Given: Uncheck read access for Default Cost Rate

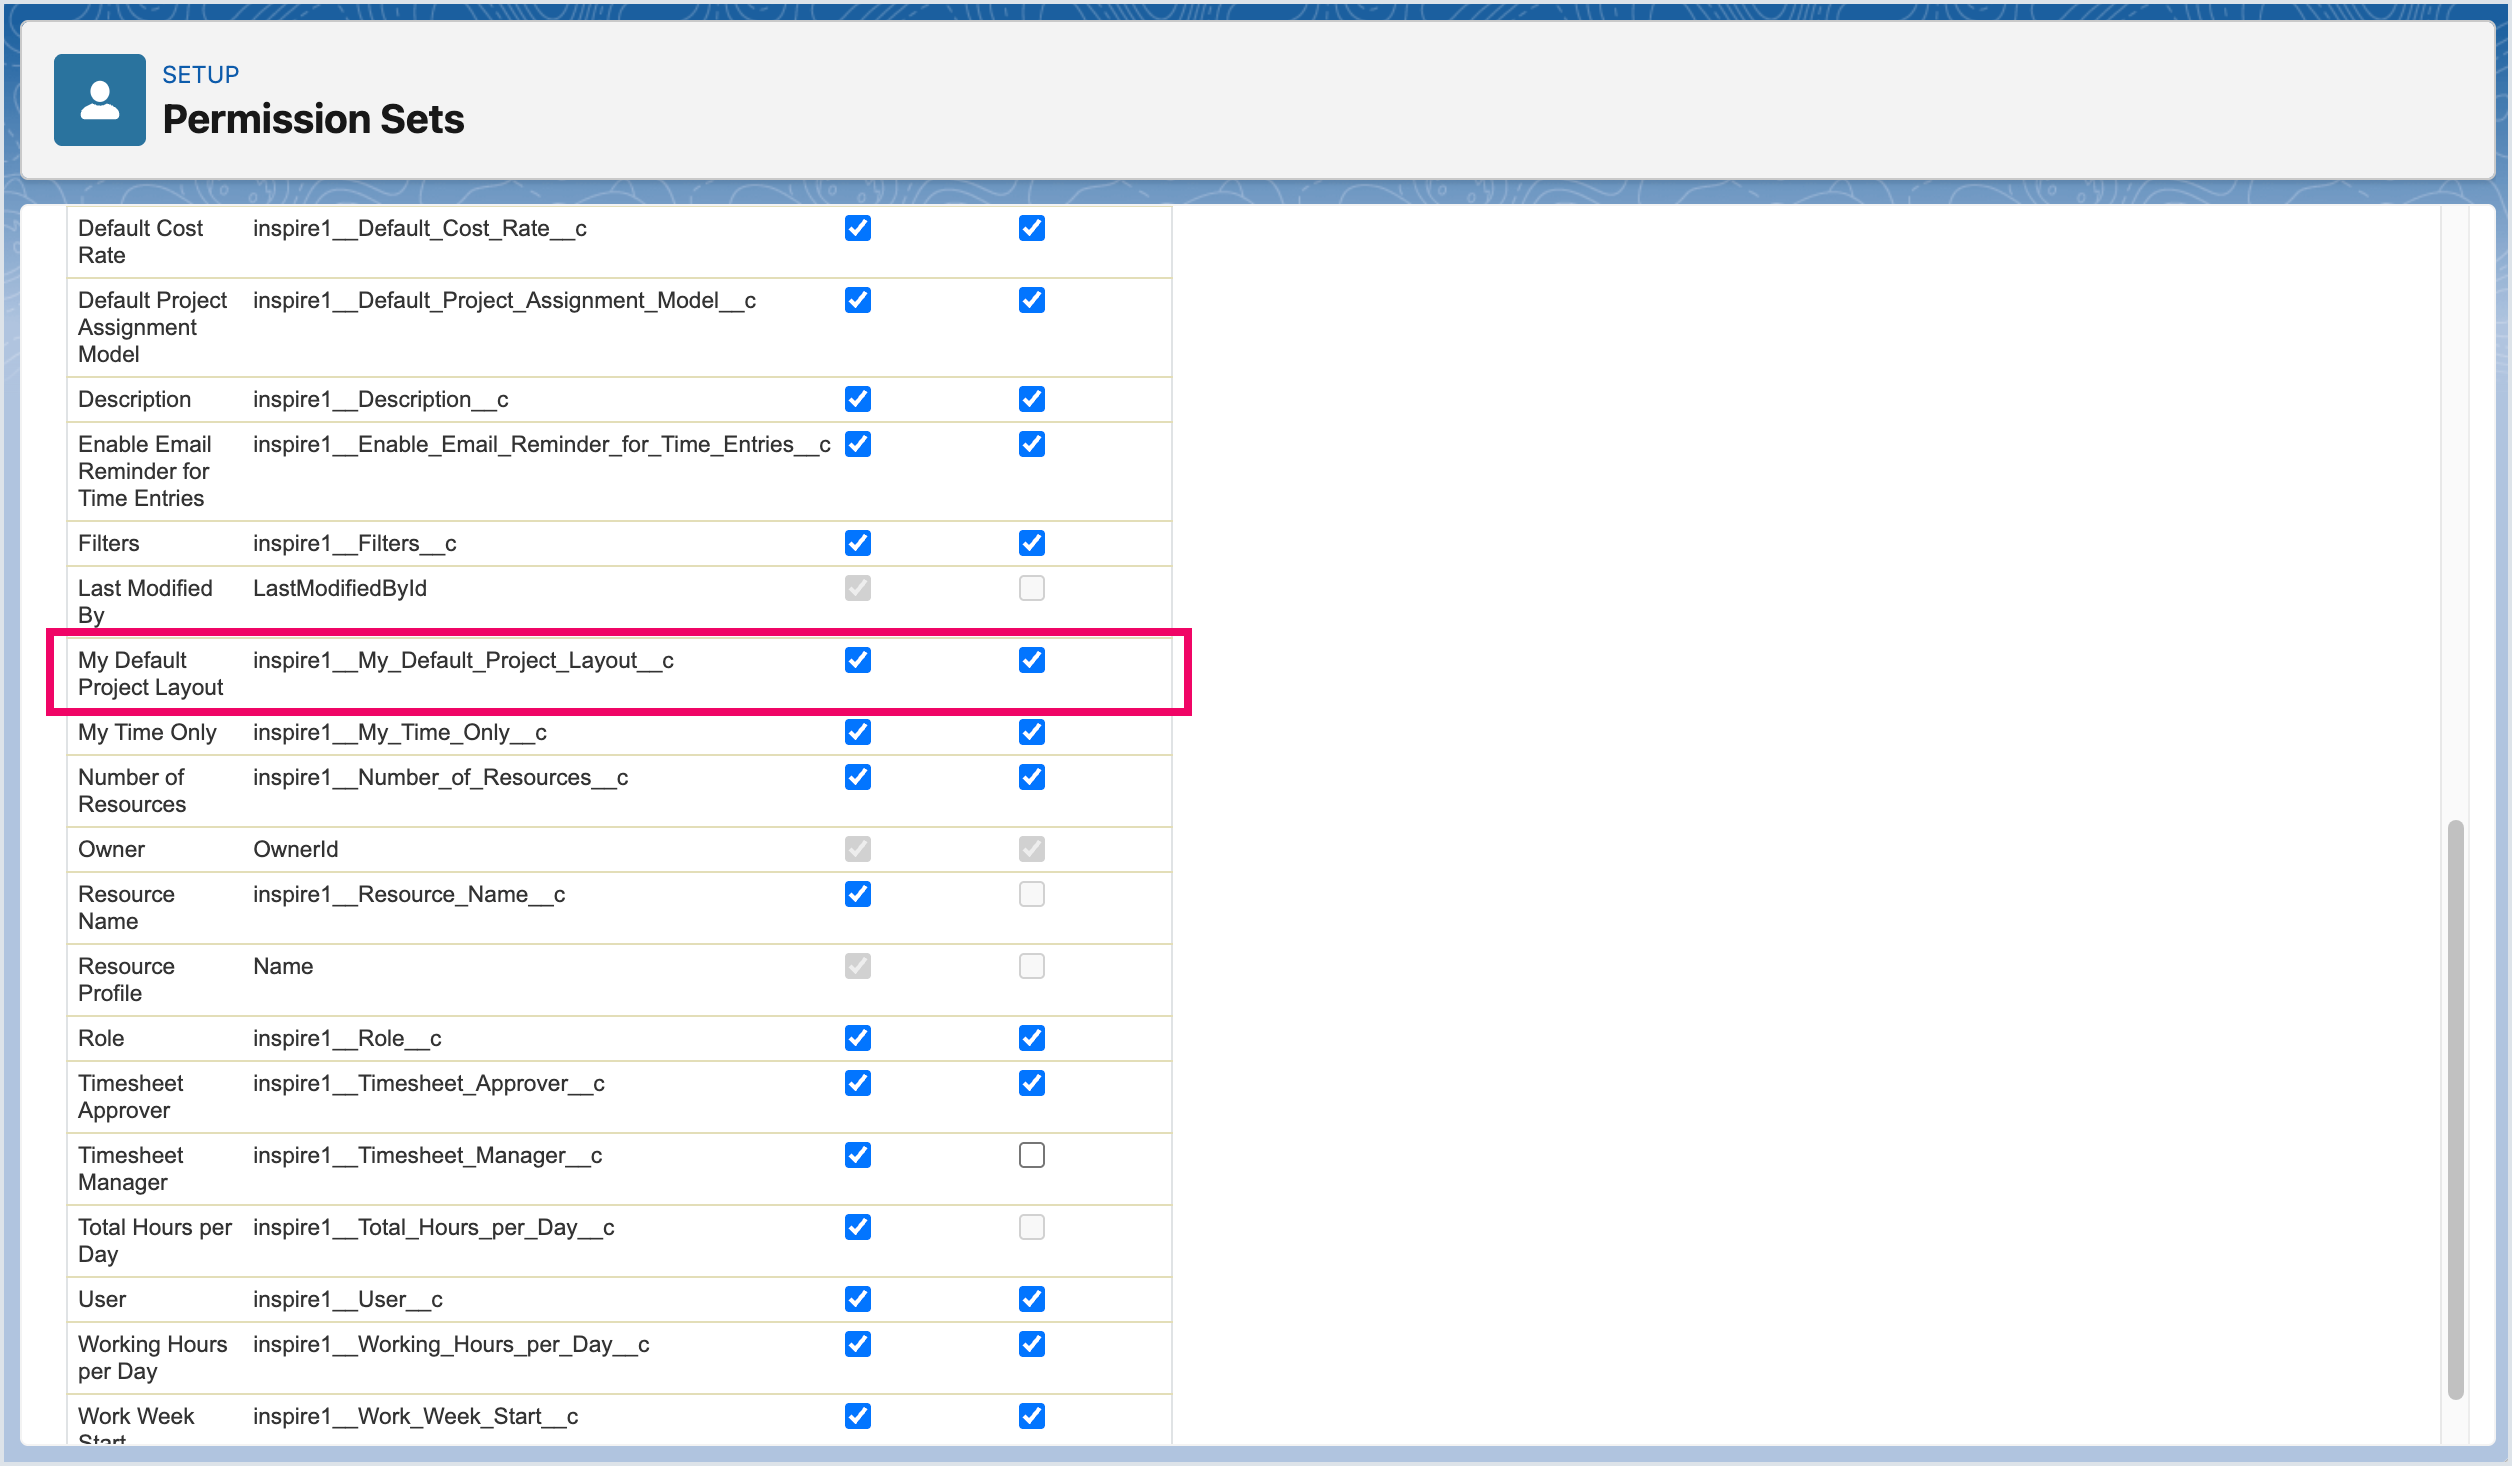Looking at the screenshot, I should tap(857, 229).
